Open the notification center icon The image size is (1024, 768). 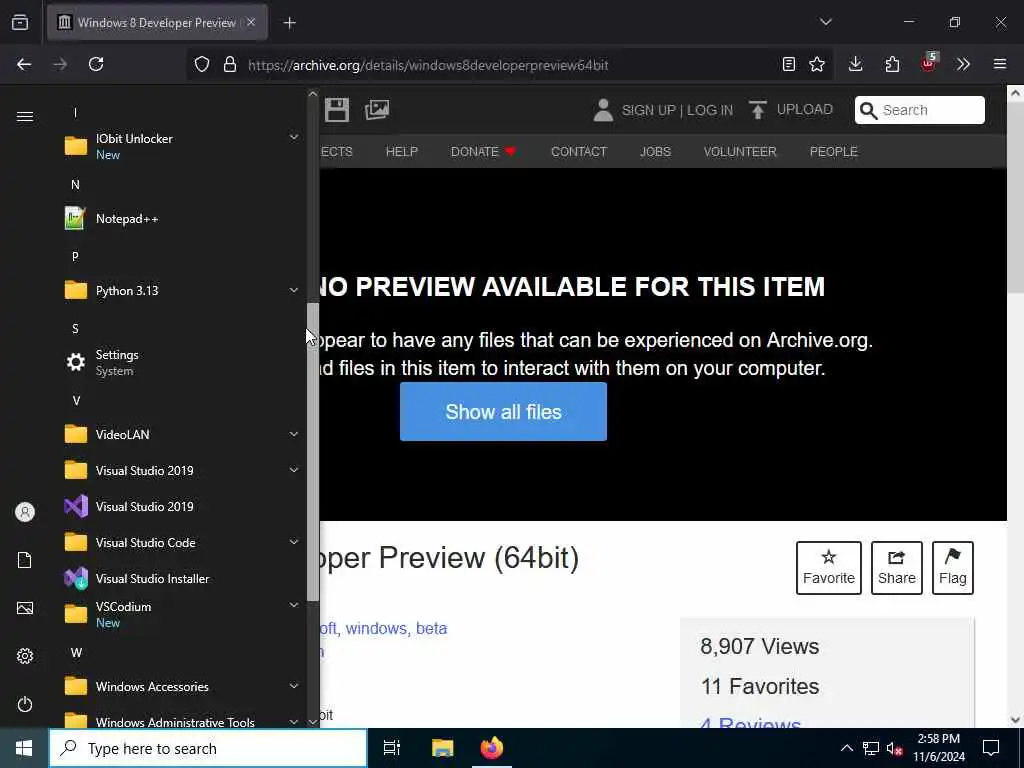[x=991, y=748]
